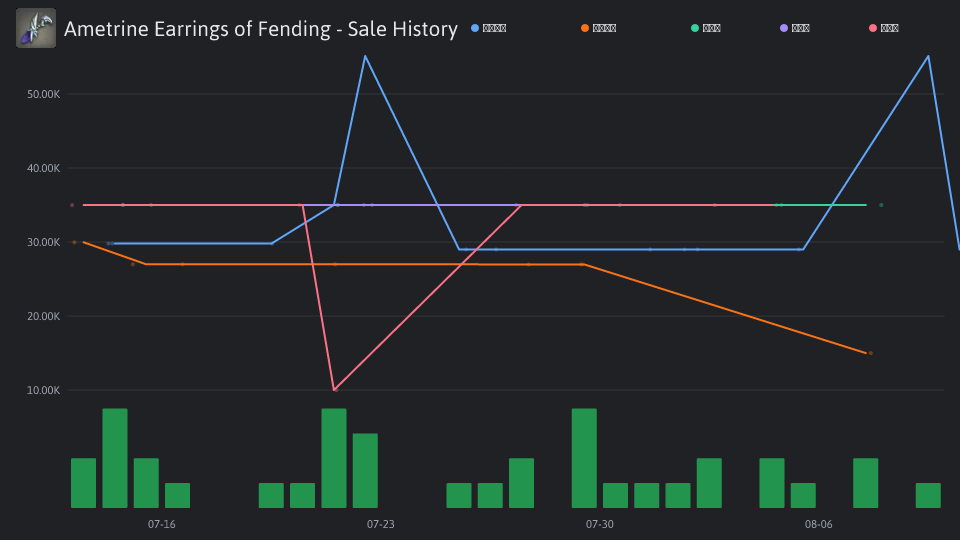Click the 'Ametrine Earrings of Fending - Sale History' title
960x540 pixels.
click(261, 29)
